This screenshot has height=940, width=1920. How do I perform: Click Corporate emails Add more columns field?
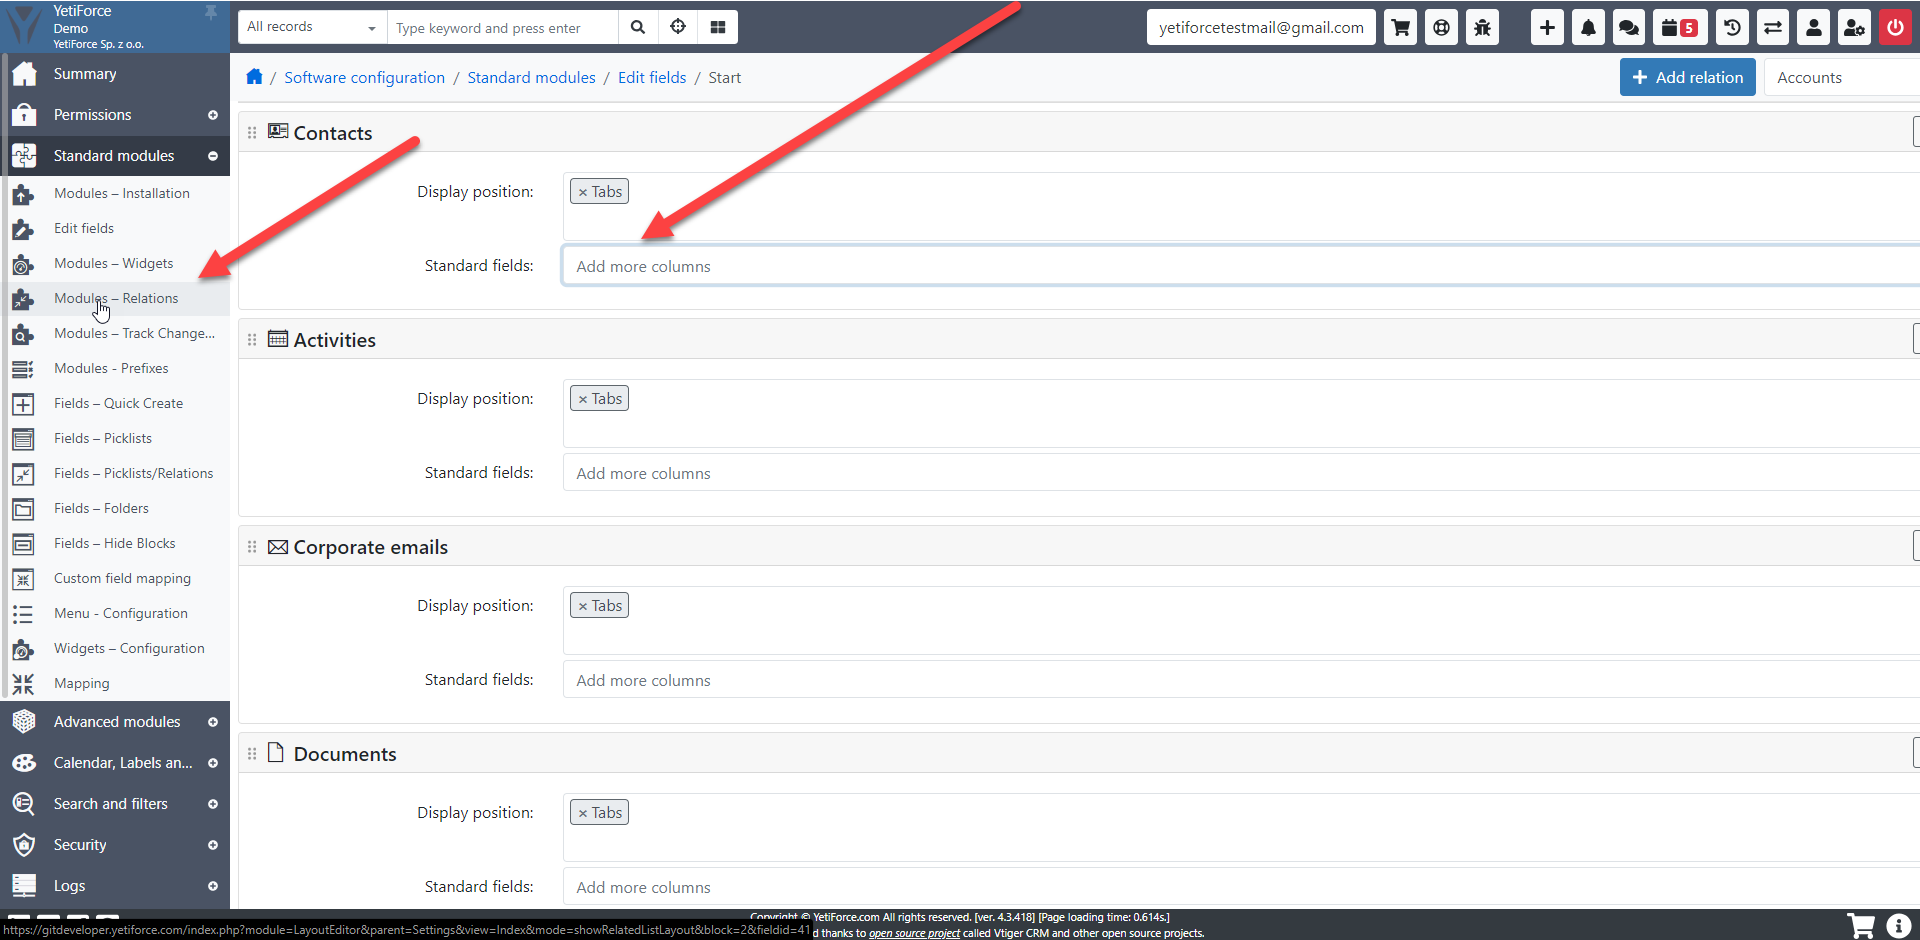pyautogui.click(x=1240, y=680)
